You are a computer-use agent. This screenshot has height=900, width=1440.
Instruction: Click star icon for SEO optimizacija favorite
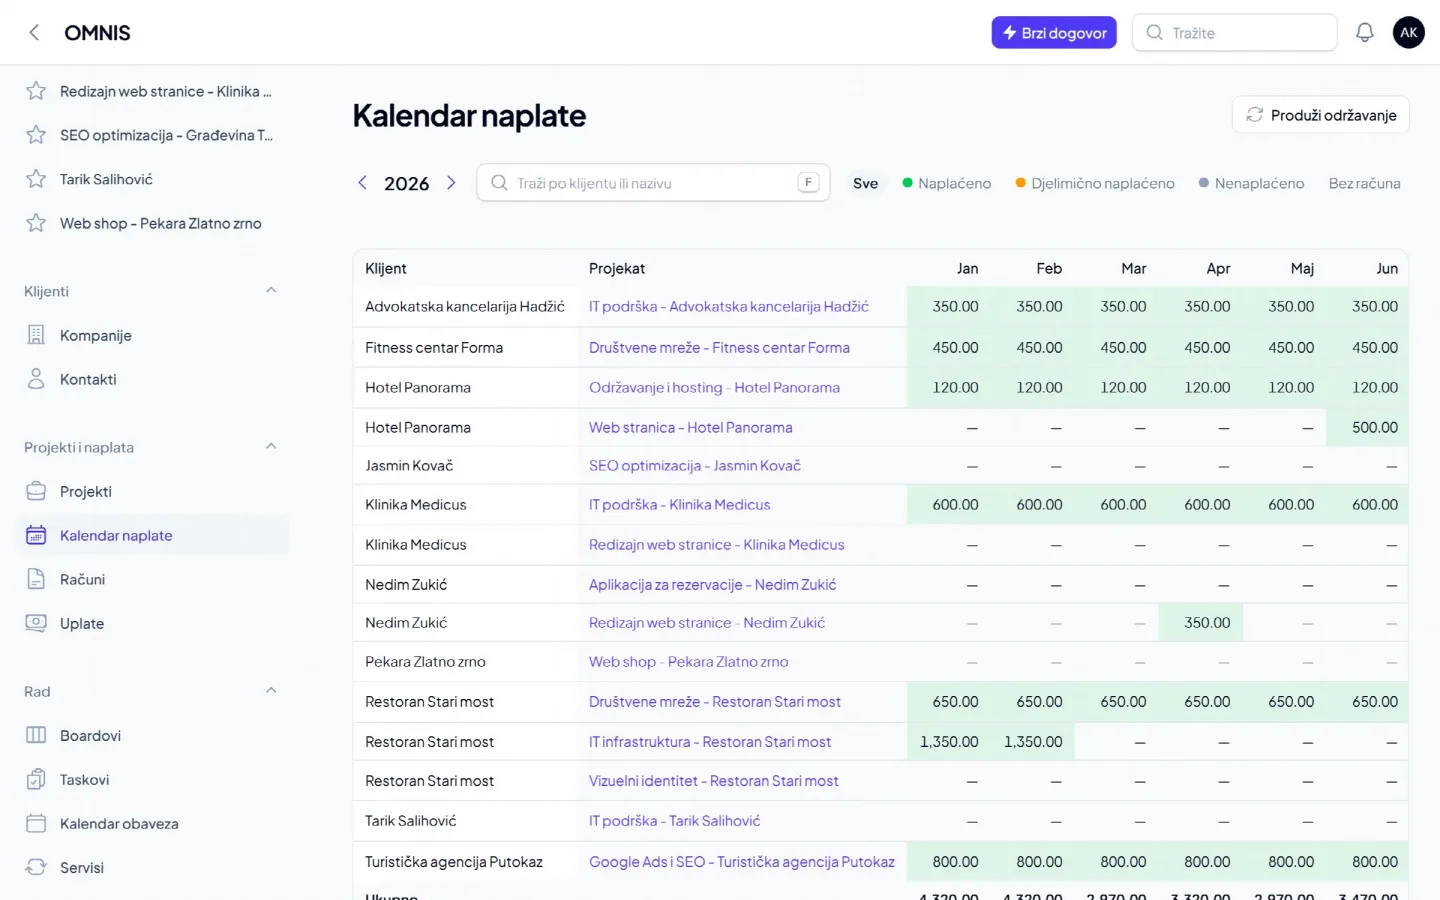(36, 135)
